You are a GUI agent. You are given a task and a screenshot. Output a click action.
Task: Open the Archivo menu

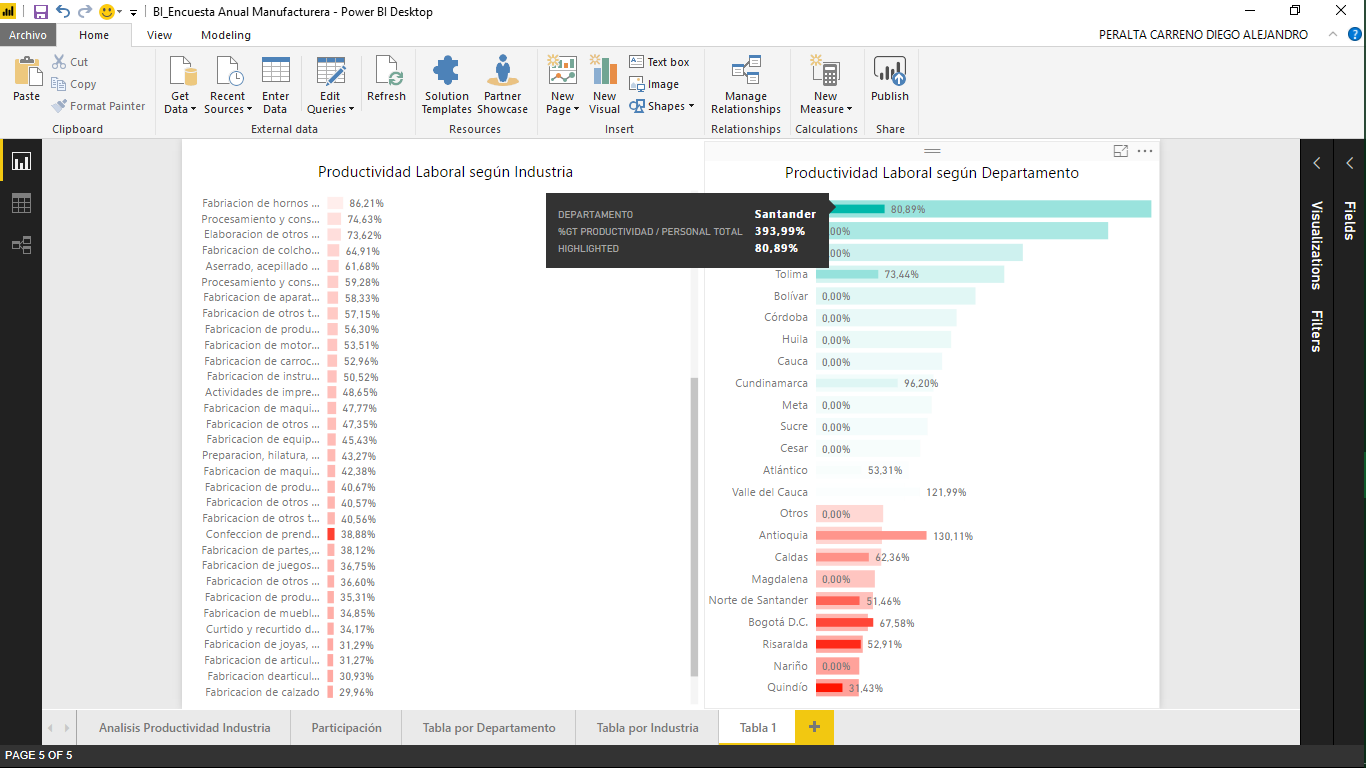coord(28,35)
